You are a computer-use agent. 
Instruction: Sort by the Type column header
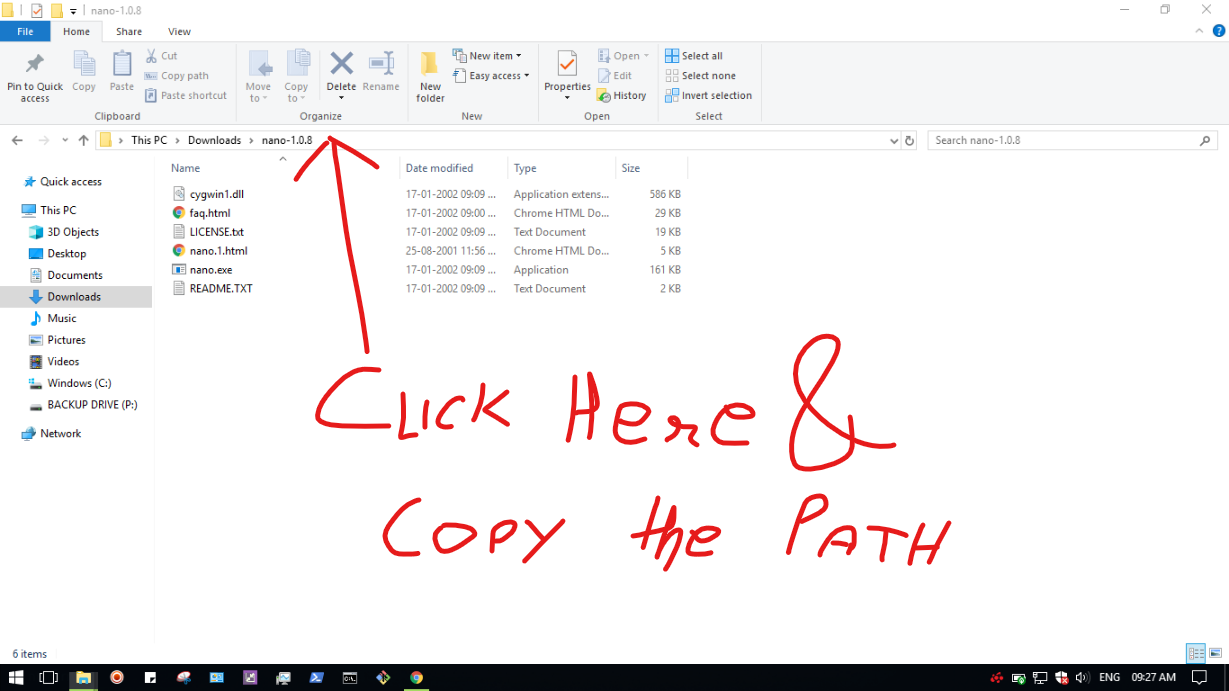[560, 168]
